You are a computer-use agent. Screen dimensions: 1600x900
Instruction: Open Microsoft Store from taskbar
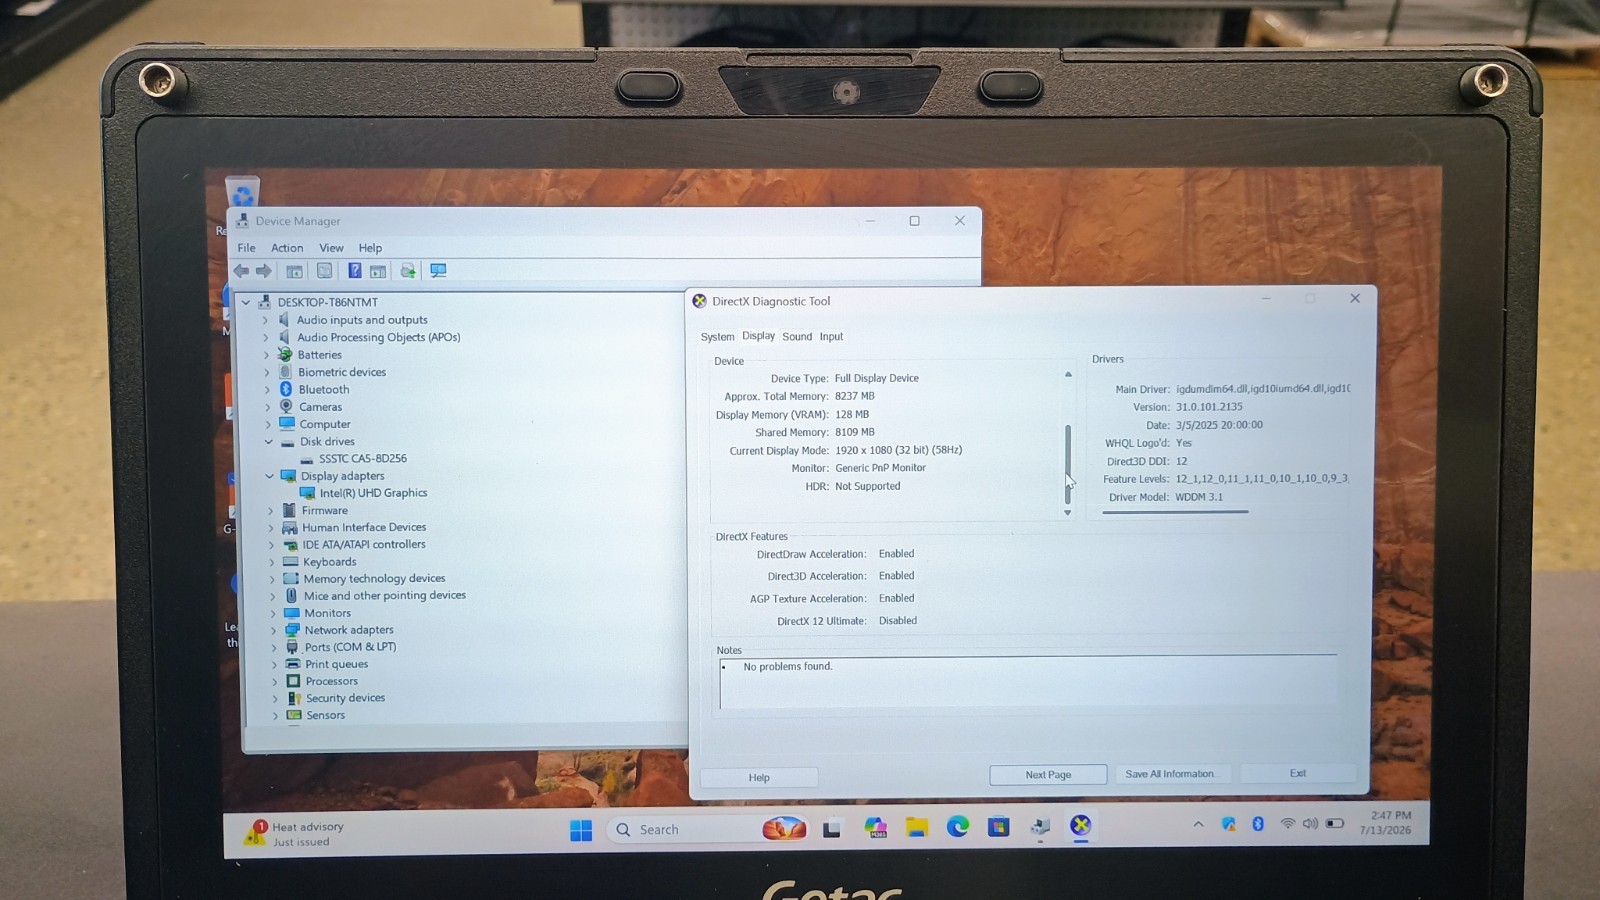tap(998, 826)
